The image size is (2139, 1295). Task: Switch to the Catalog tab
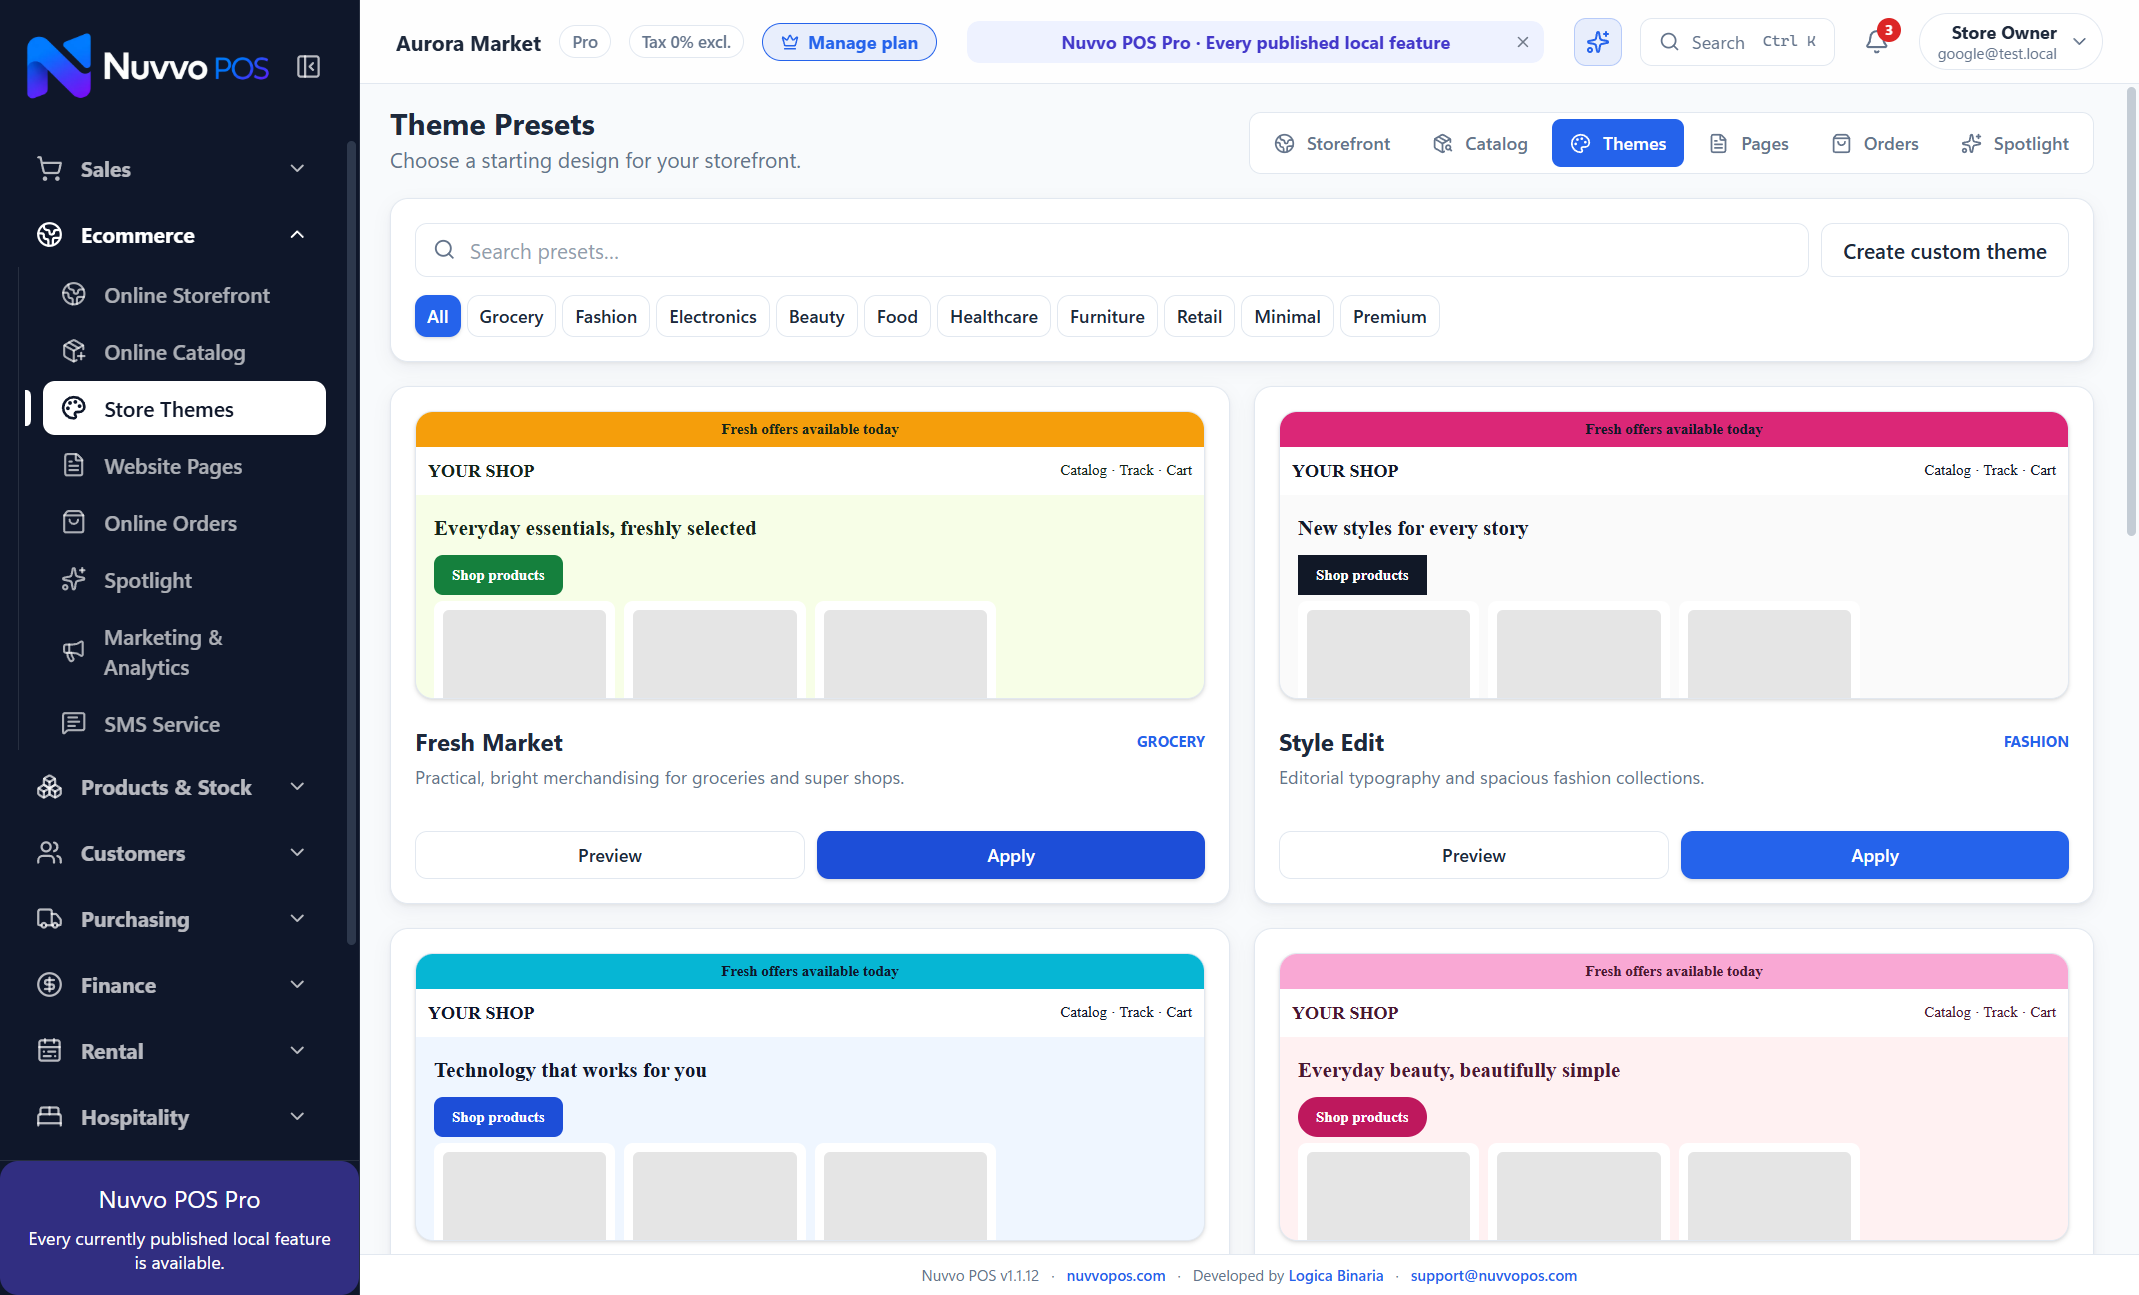1480,143
